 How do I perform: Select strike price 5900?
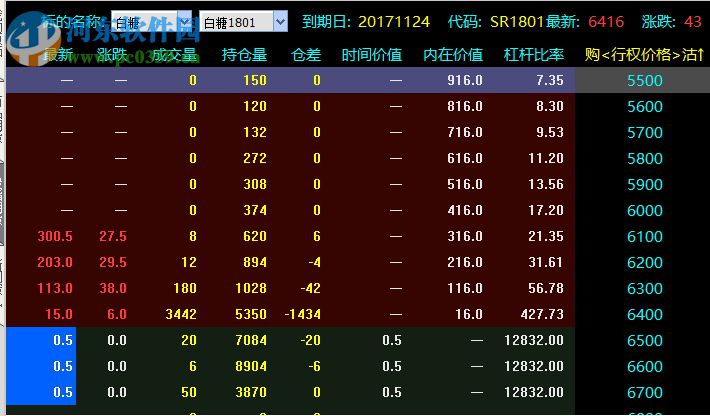[645, 184]
